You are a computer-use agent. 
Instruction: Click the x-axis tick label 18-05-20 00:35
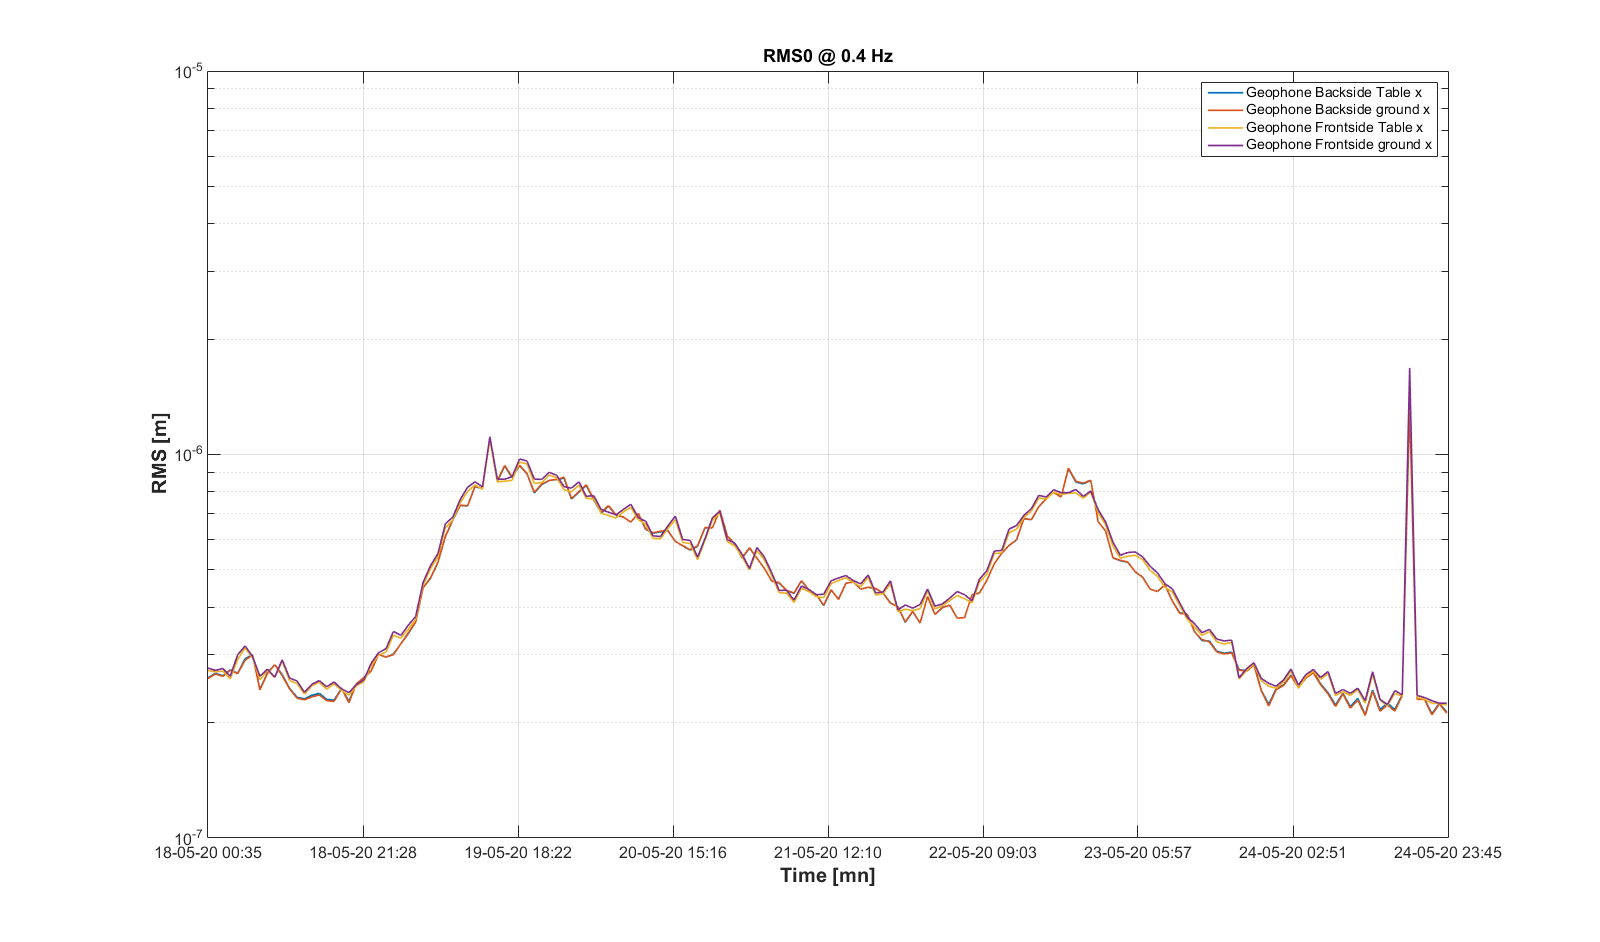point(208,853)
